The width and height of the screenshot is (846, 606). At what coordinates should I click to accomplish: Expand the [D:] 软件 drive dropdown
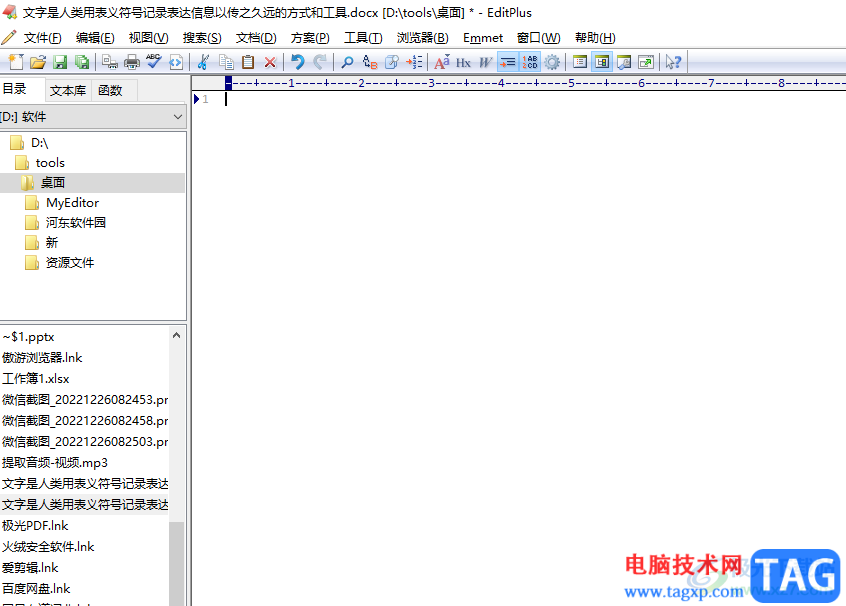[x=178, y=117]
